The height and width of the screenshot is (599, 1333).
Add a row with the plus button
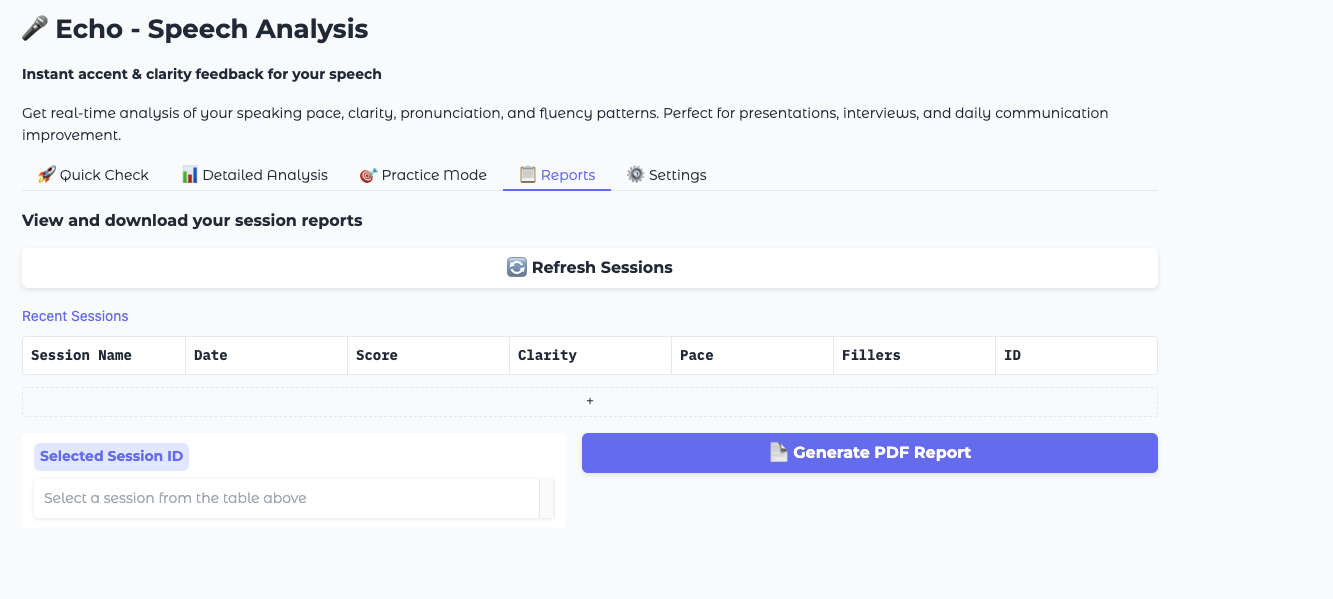pos(590,401)
